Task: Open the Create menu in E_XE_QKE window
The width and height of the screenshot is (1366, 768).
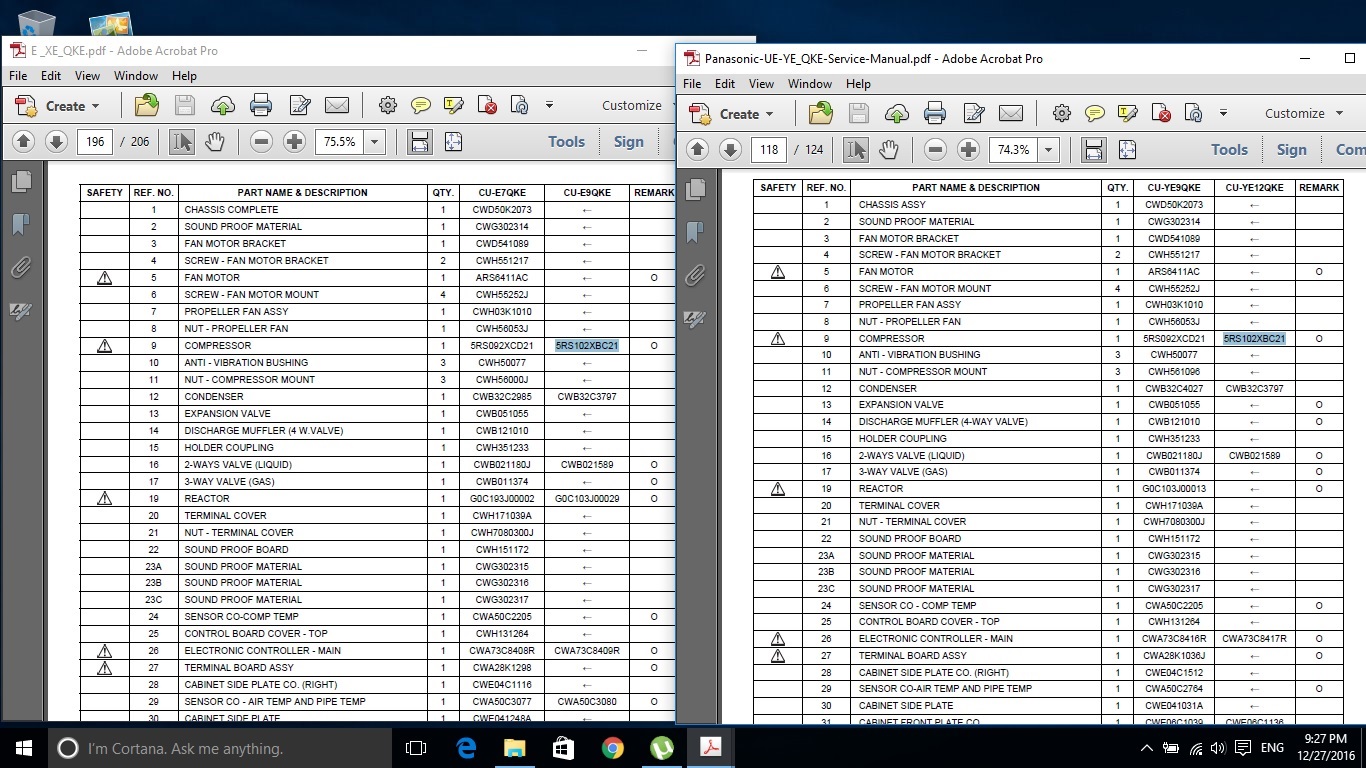Action: [58, 106]
